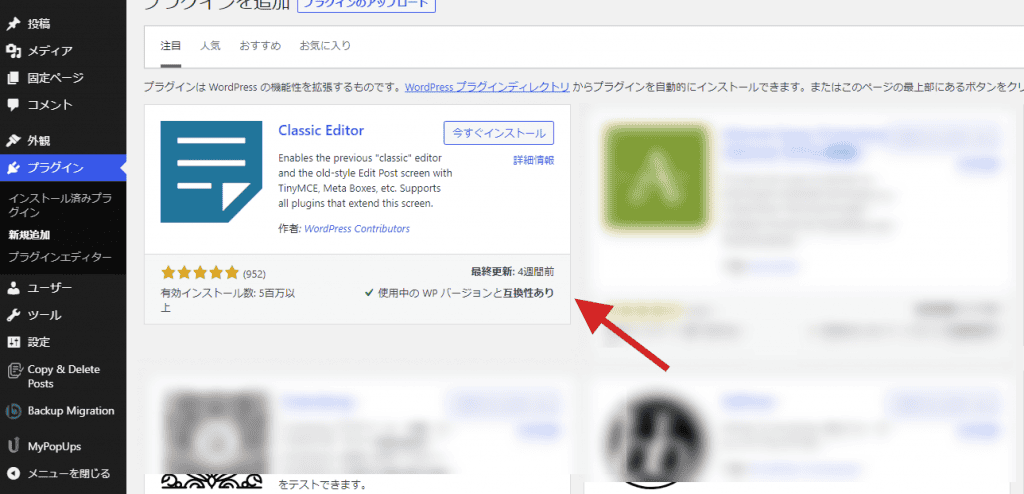Install Classic Editor with 今すぐインストール
This screenshot has height=494, width=1024.
pyautogui.click(x=499, y=133)
